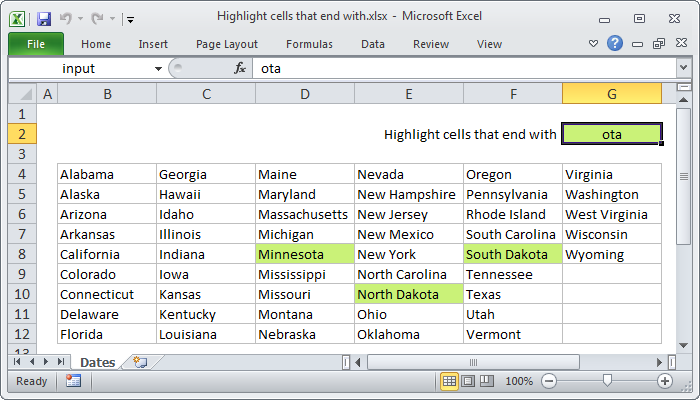Screen dimensions: 700x400
Task: Restore the workbook window inside the ribbon
Action: click(x=659, y=43)
